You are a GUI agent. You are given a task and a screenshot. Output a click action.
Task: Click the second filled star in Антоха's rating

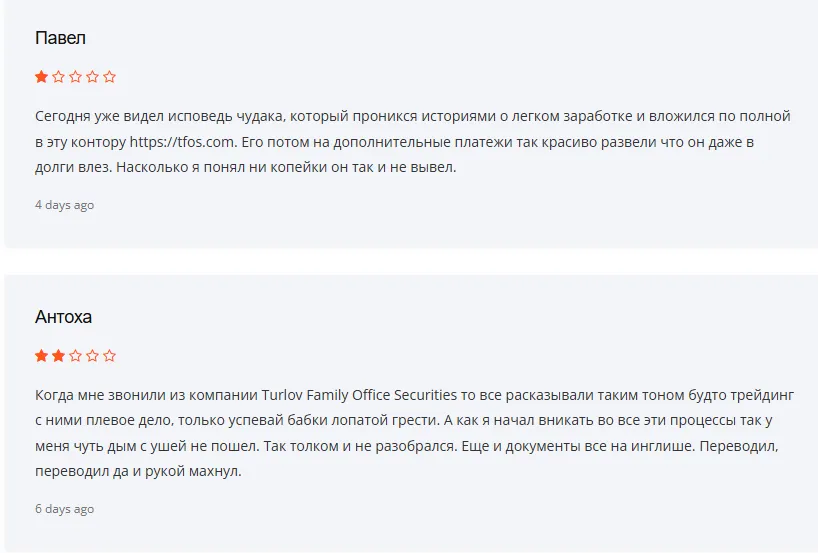click(58, 356)
